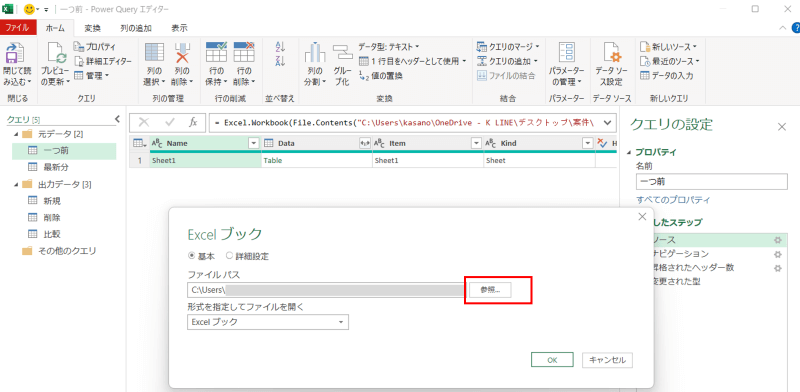Open the 管理 dropdown in ribbon
Viewport: 800px width, 392px height.
92,76
